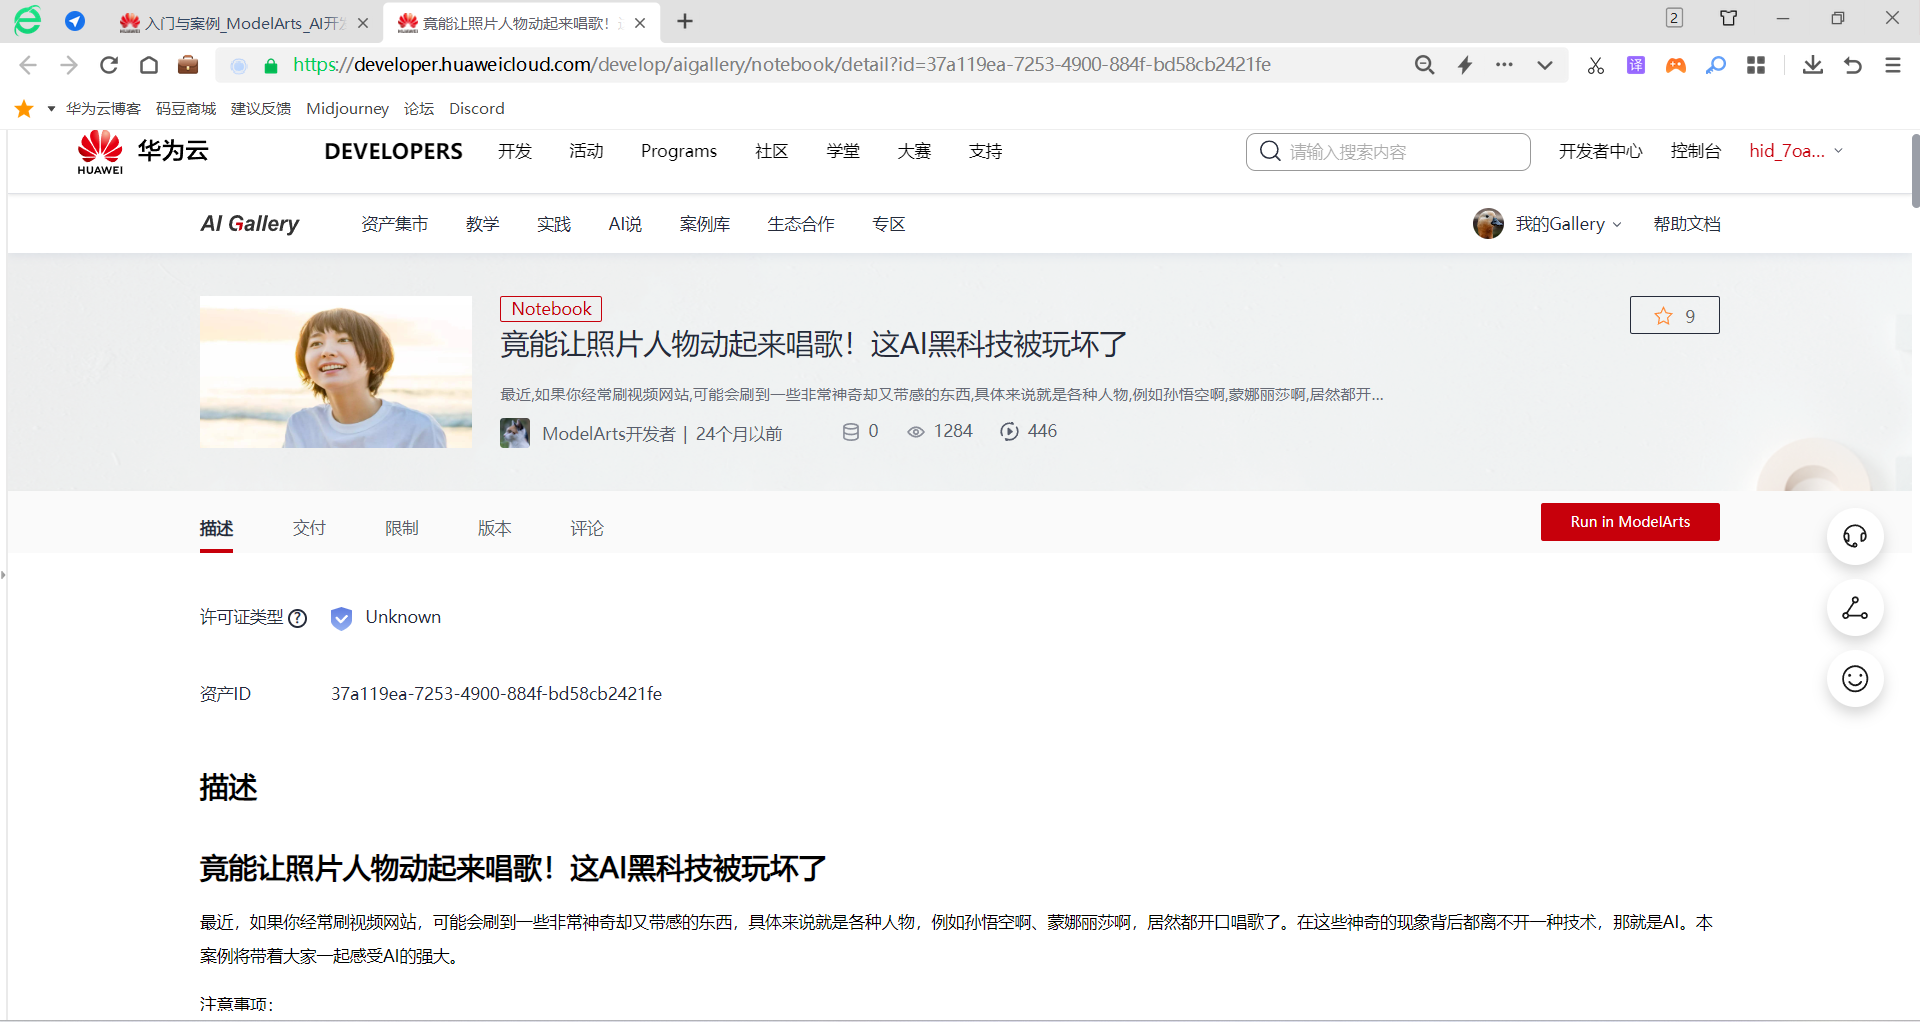Open the briefcase toolbox icon
Screen dimensions: 1920x1022
point(188,65)
